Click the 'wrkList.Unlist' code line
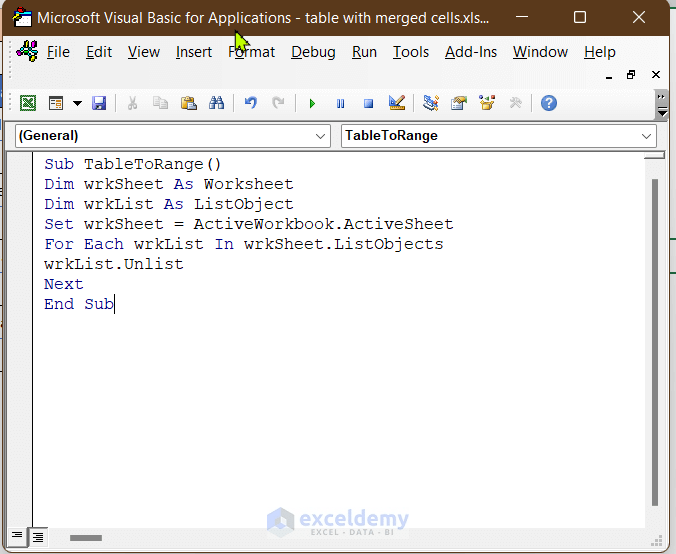Screen dimensions: 676x554 pos(114,264)
